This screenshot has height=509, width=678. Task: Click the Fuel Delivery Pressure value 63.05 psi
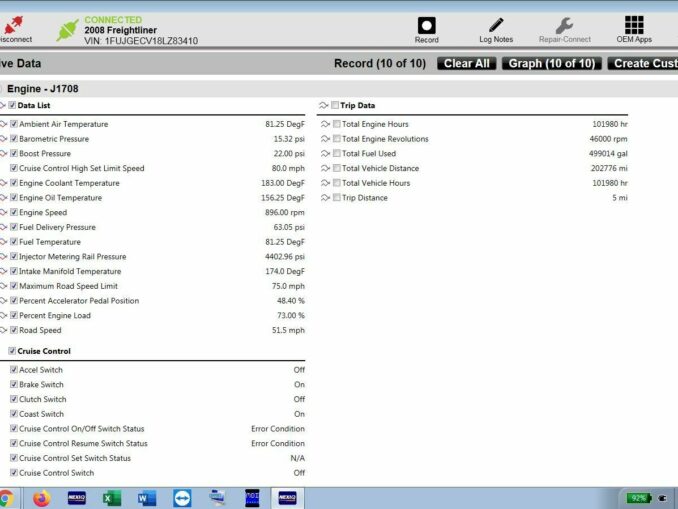pyautogui.click(x=289, y=227)
